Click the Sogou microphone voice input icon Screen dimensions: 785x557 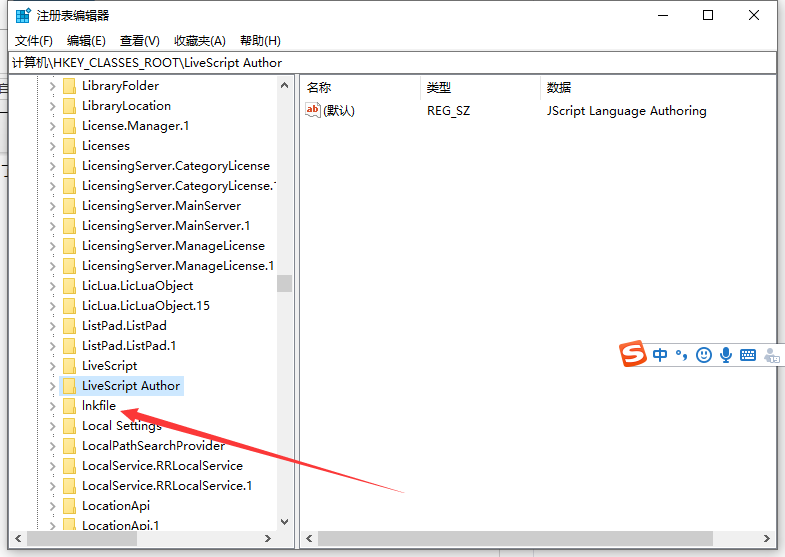pyautogui.click(x=725, y=355)
